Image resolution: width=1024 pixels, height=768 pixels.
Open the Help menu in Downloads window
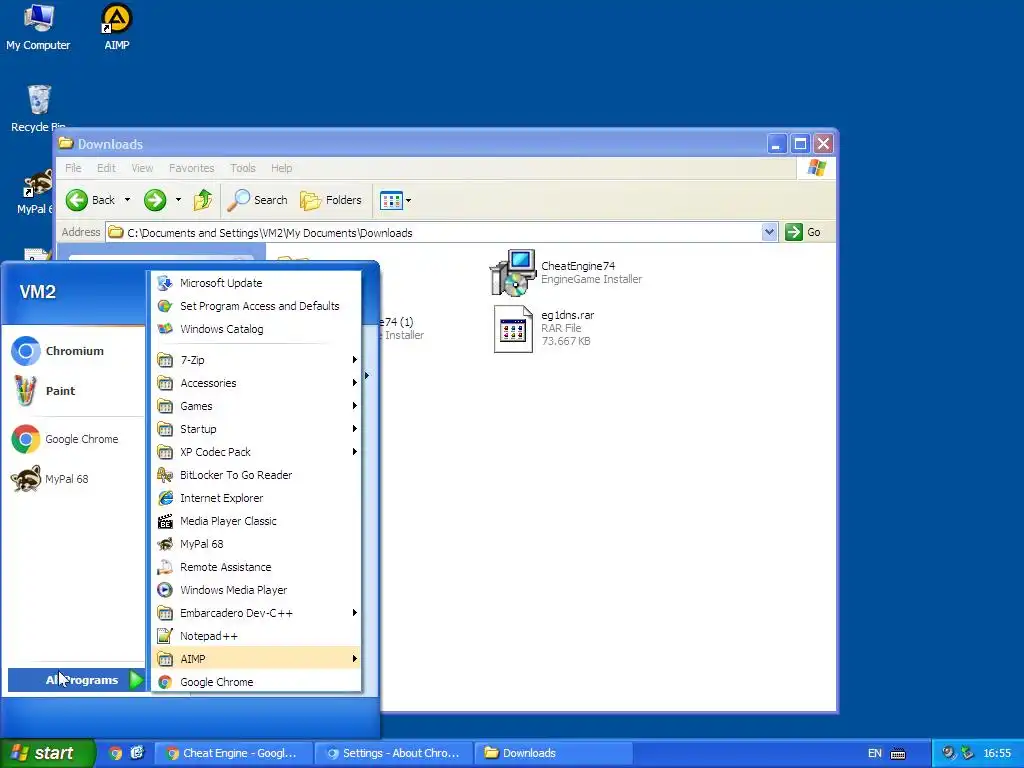281,168
